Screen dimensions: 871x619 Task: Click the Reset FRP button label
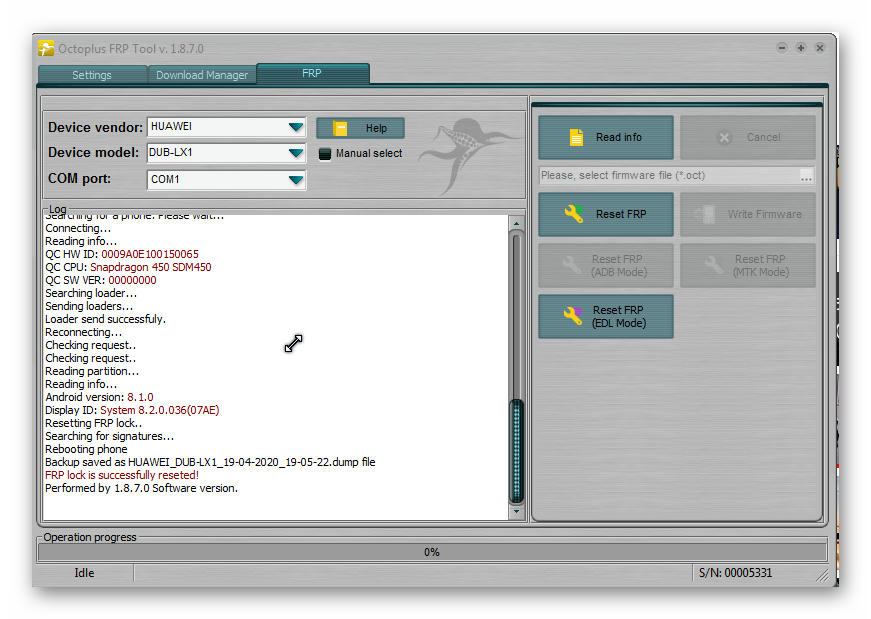coord(621,214)
